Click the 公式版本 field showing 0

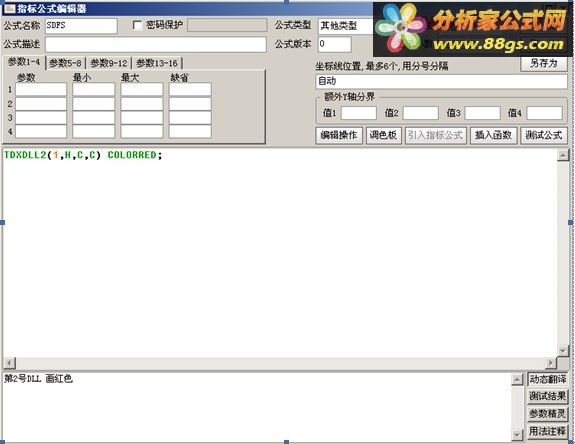coord(334,44)
